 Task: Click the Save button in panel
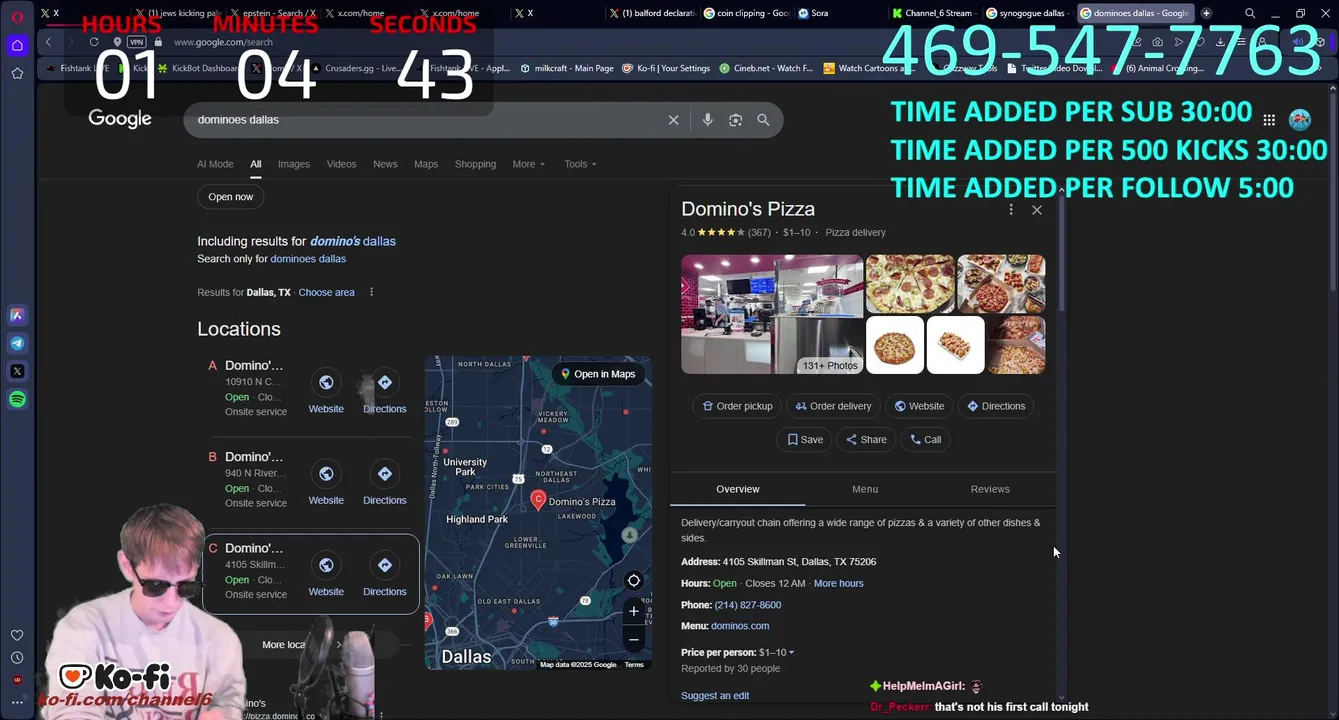click(804, 440)
